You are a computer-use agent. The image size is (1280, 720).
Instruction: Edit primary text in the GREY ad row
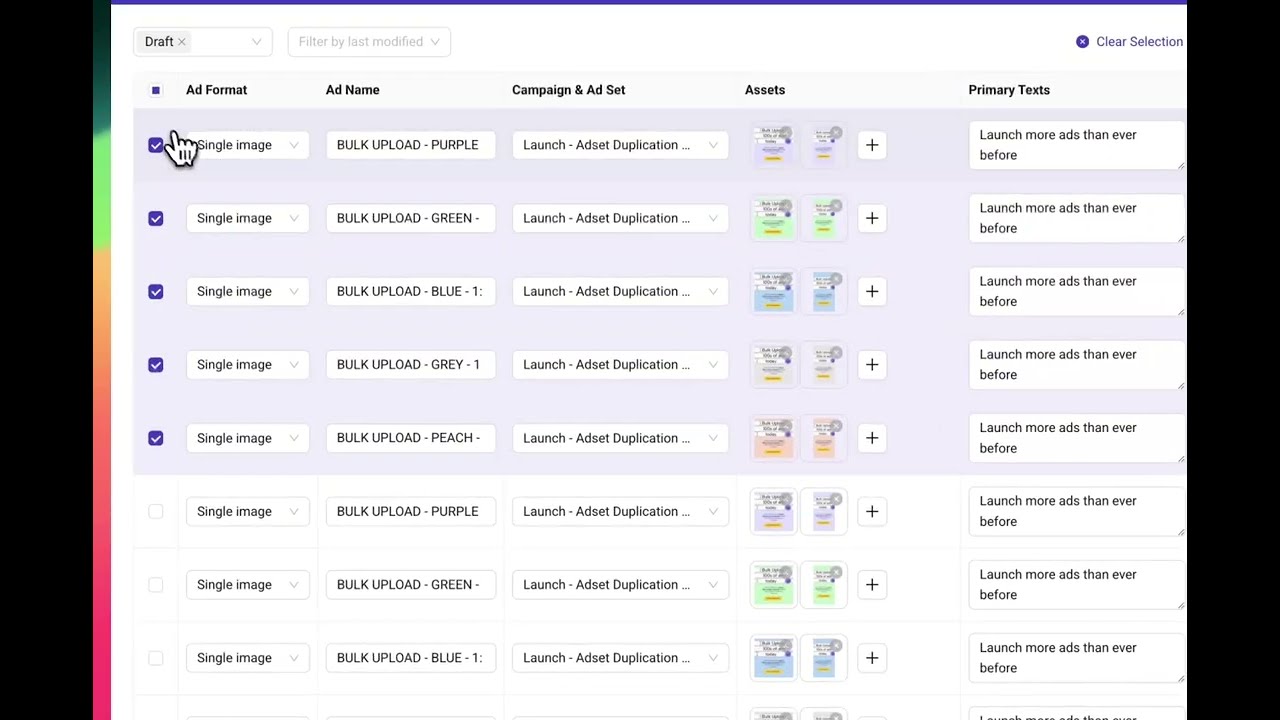pyautogui.click(x=1076, y=365)
